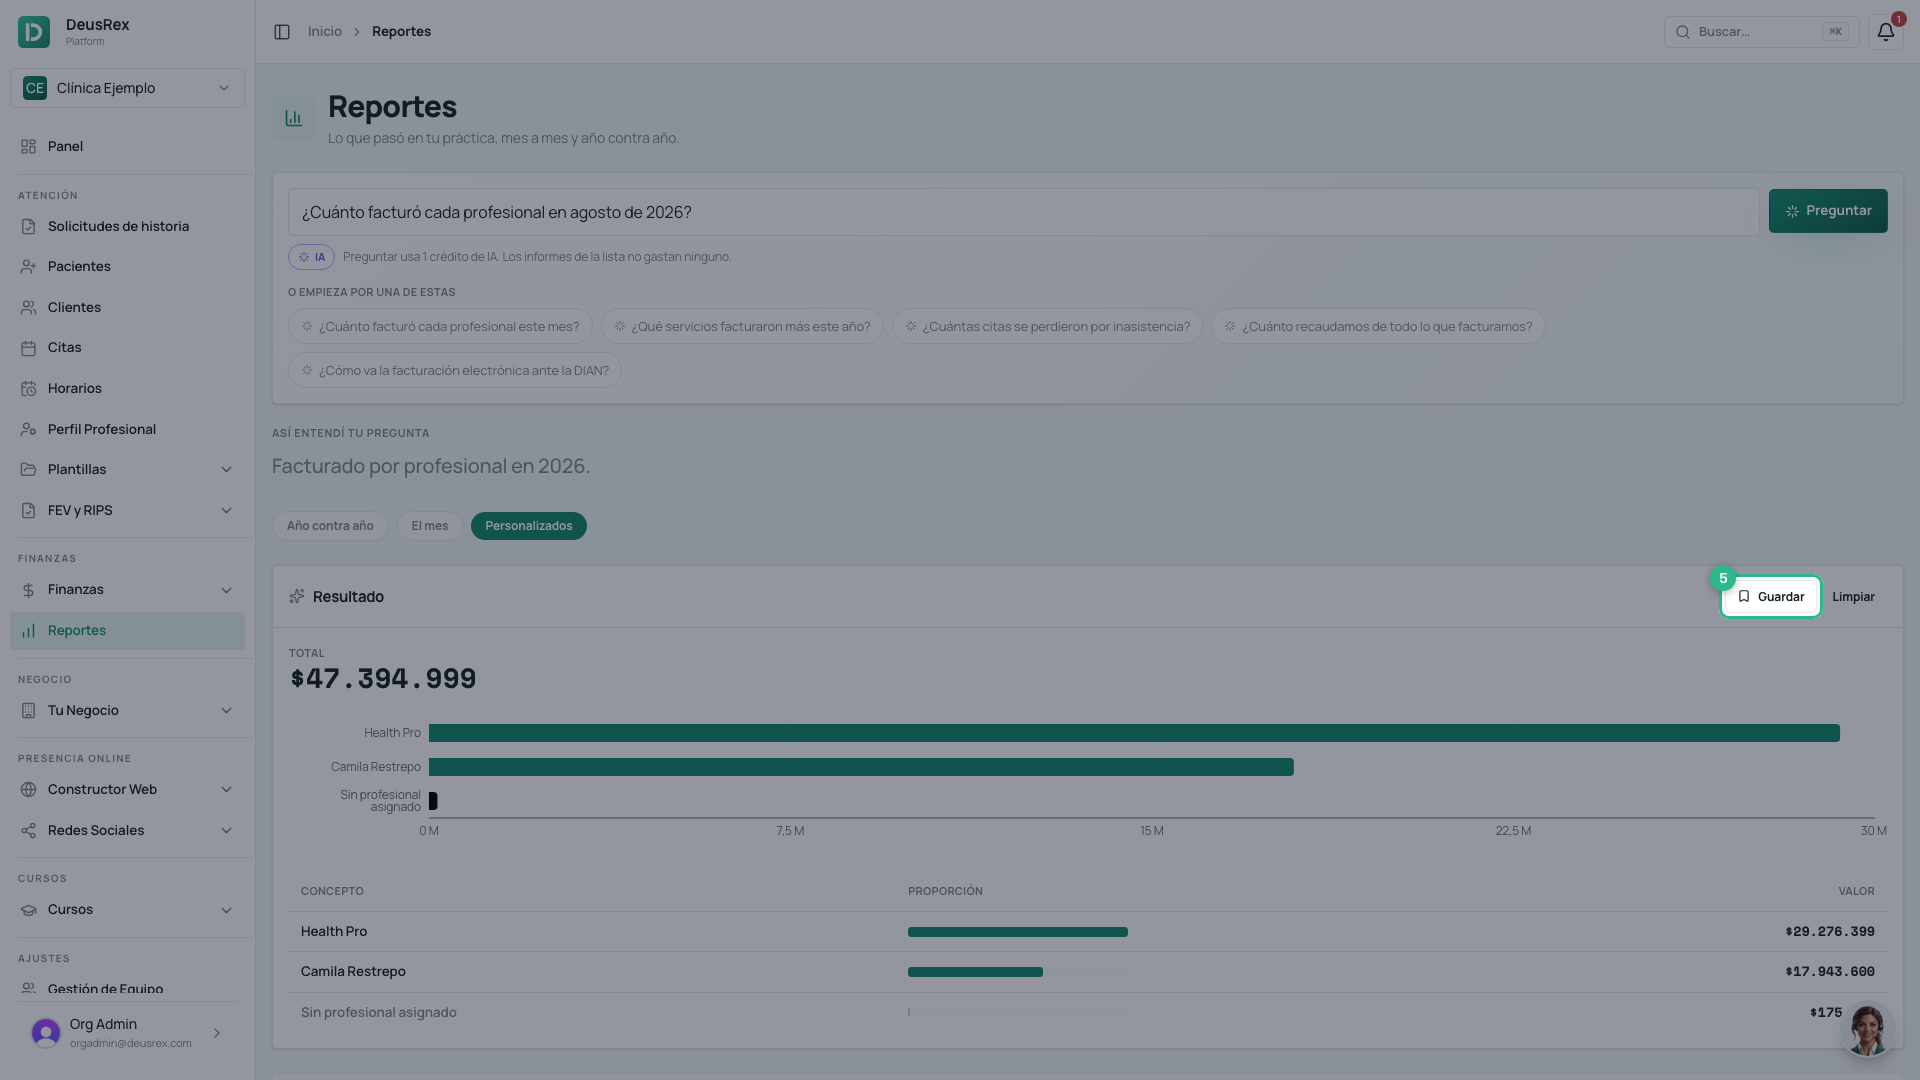Viewport: 1920px width, 1080px height.
Task: Open the Clínica Ejemplo organization dropdown
Action: tap(127, 88)
